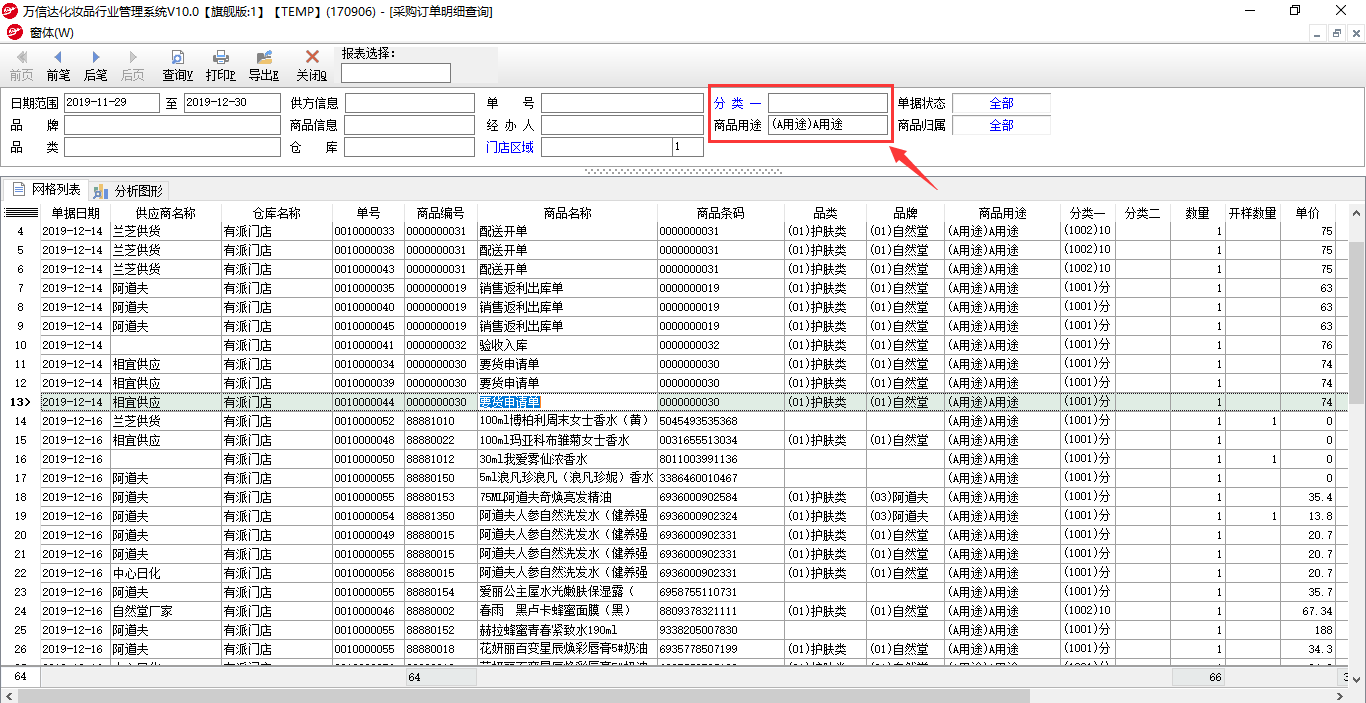Click 验收入库 product name in row 10
Image resolution: width=1366 pixels, height=703 pixels.
[567, 345]
